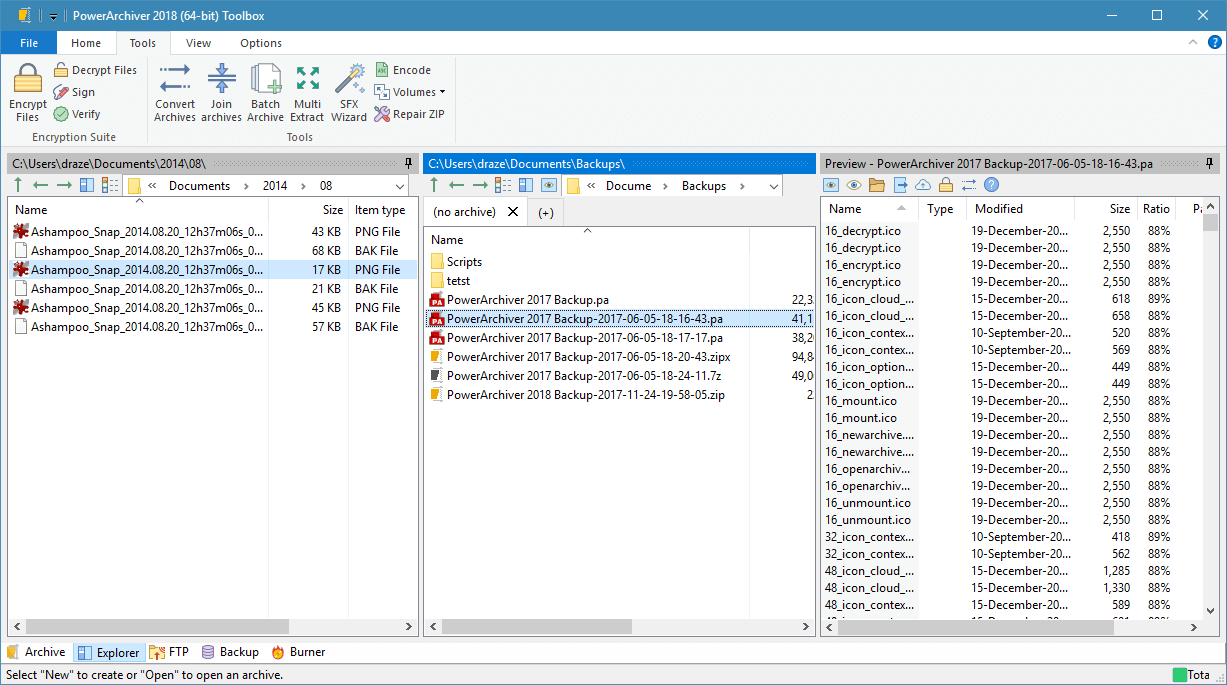This screenshot has height=685, width=1227.
Task: Click the Encode tool
Action: 403,70
